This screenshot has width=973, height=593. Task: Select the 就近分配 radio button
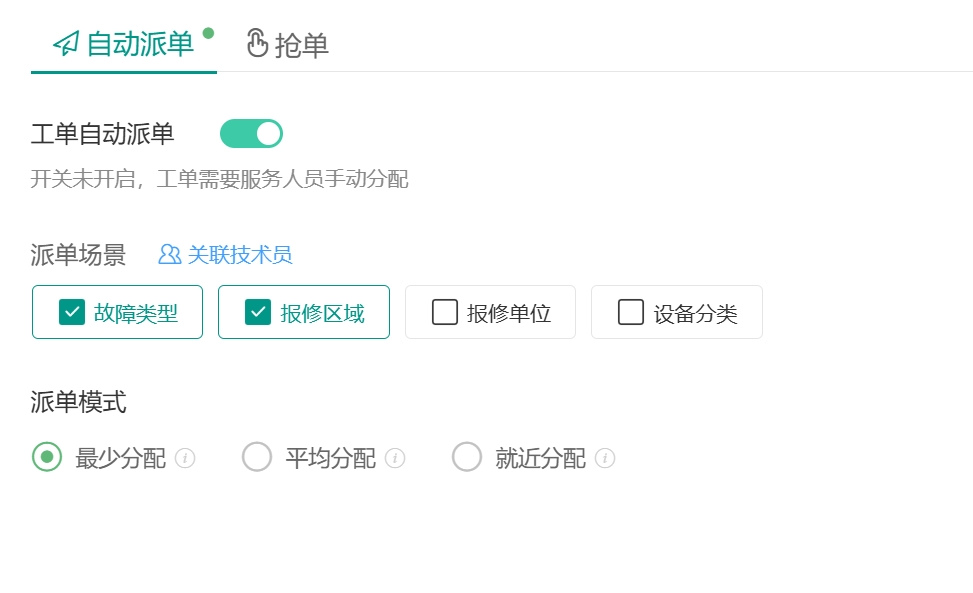pos(467,457)
